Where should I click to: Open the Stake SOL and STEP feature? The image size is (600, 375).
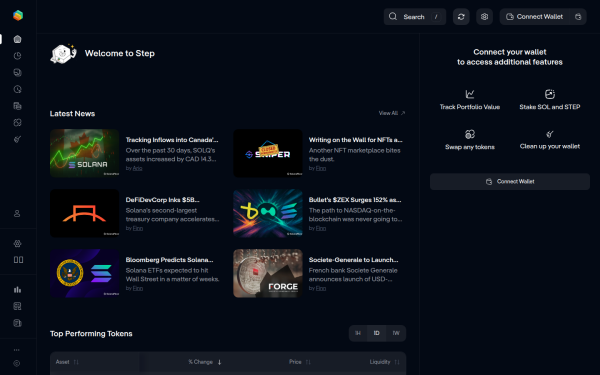pyautogui.click(x=549, y=99)
